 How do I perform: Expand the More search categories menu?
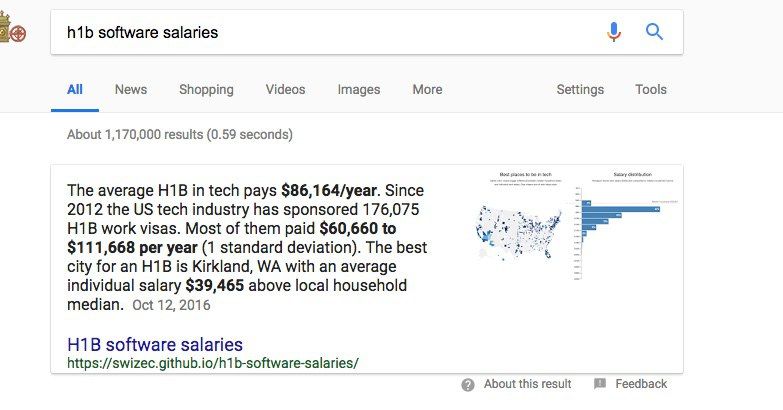[x=427, y=90]
